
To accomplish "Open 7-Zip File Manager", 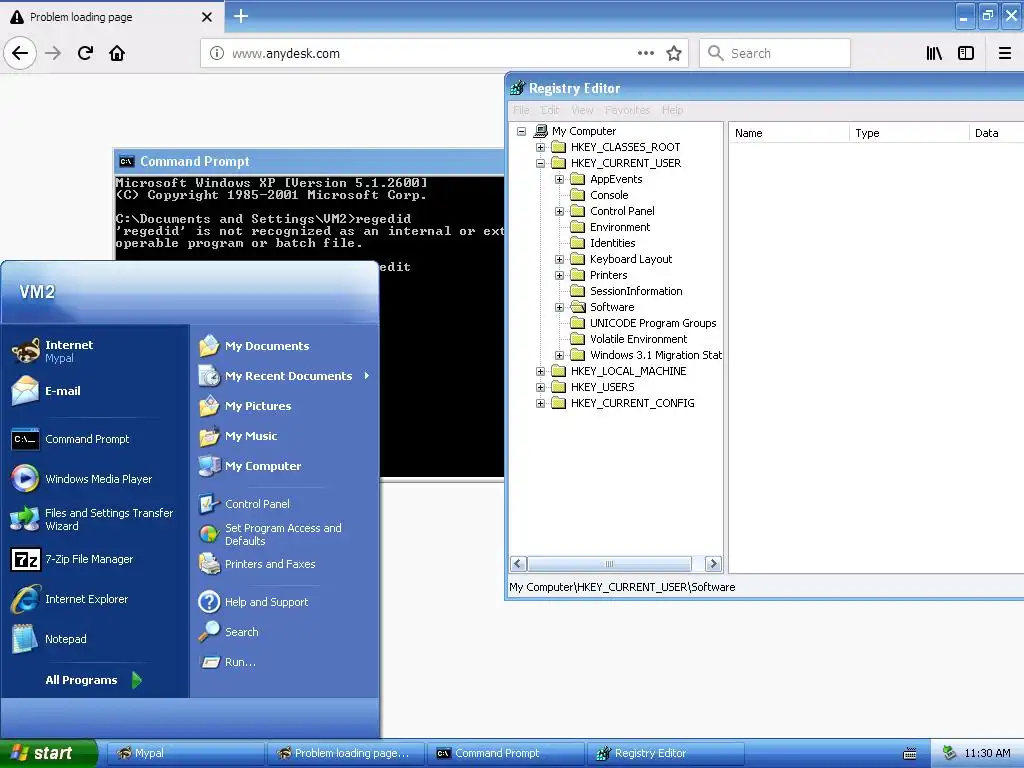I will [x=72, y=559].
